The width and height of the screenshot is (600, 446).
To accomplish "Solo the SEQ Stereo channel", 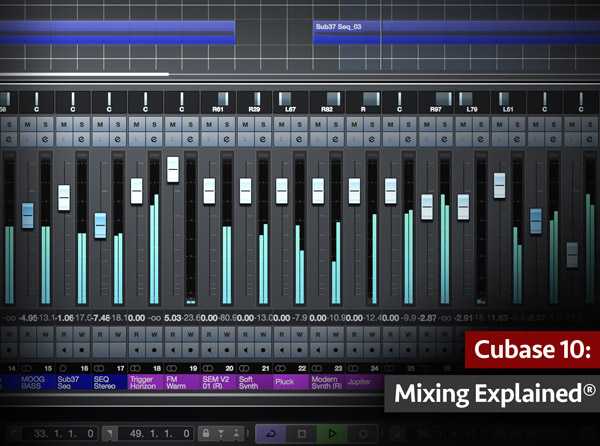I will tap(117, 124).
